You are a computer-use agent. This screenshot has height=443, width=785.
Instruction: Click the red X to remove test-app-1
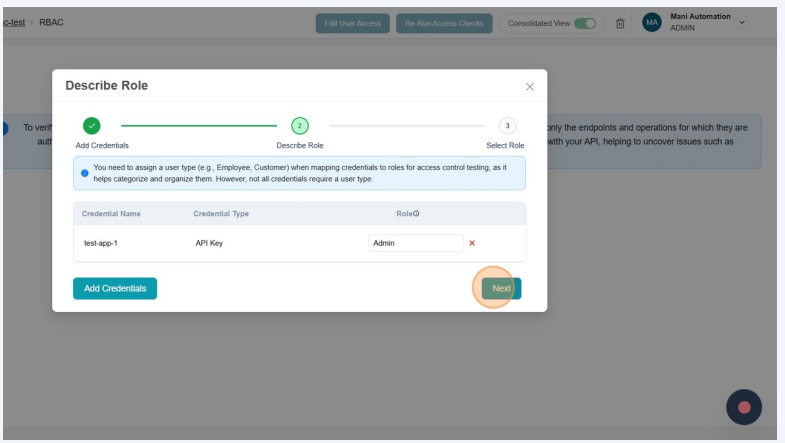(x=472, y=243)
